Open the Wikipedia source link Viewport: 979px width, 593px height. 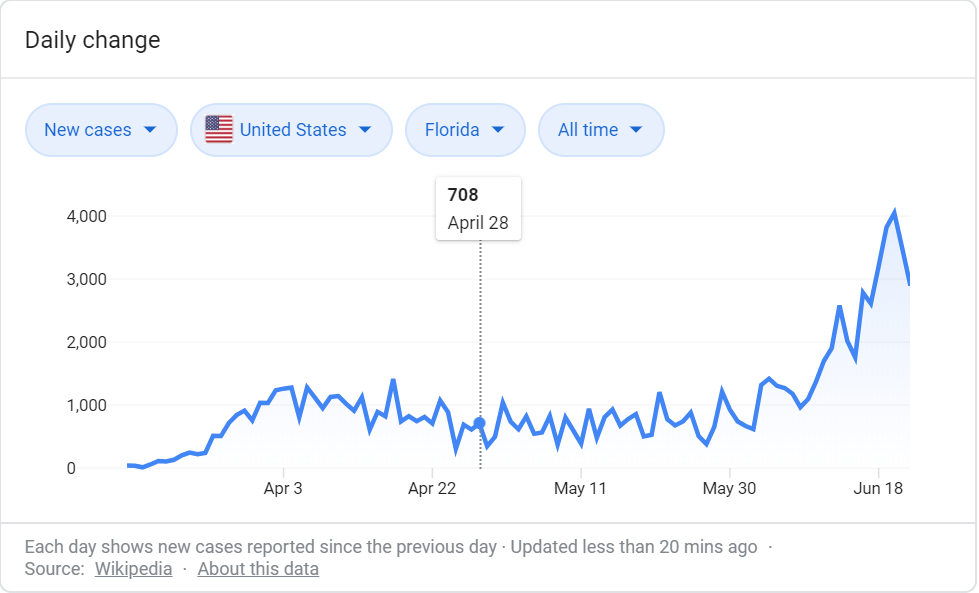coord(133,569)
